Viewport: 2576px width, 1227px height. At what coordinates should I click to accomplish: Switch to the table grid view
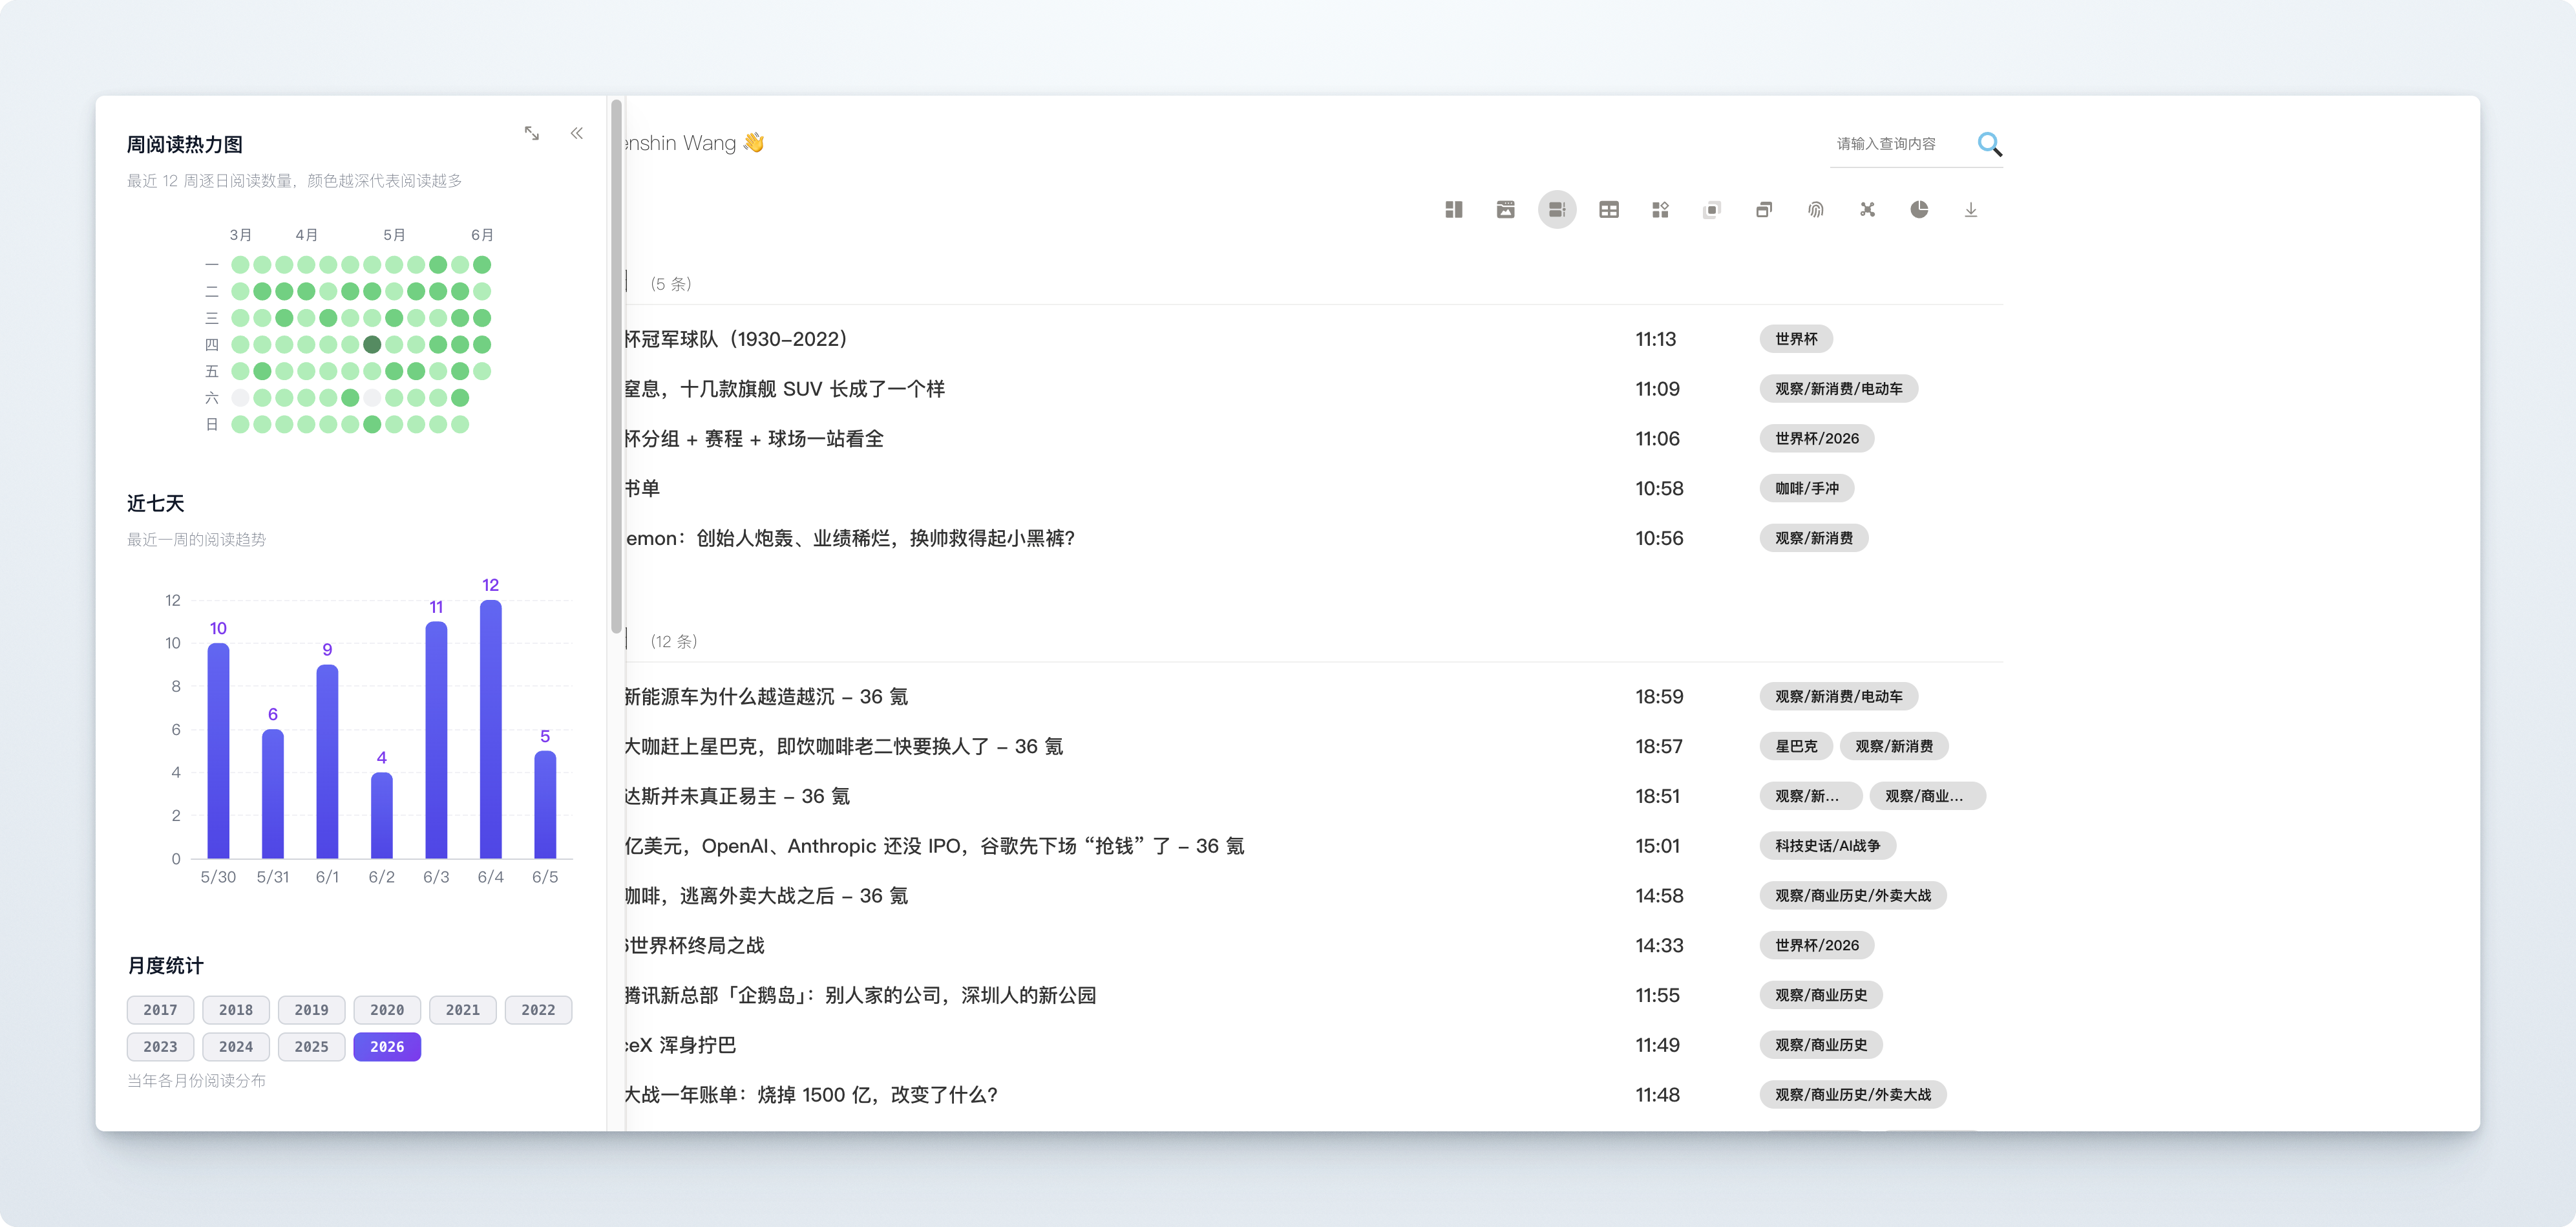pos(1609,210)
